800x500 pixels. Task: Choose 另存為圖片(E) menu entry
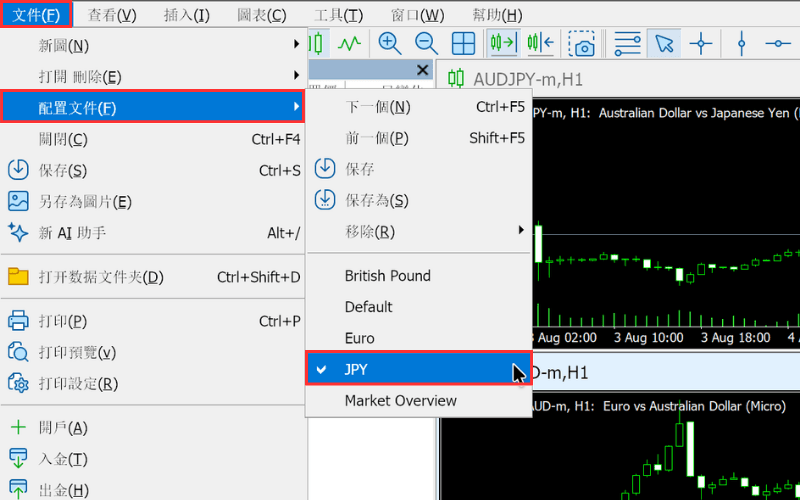[153, 202]
